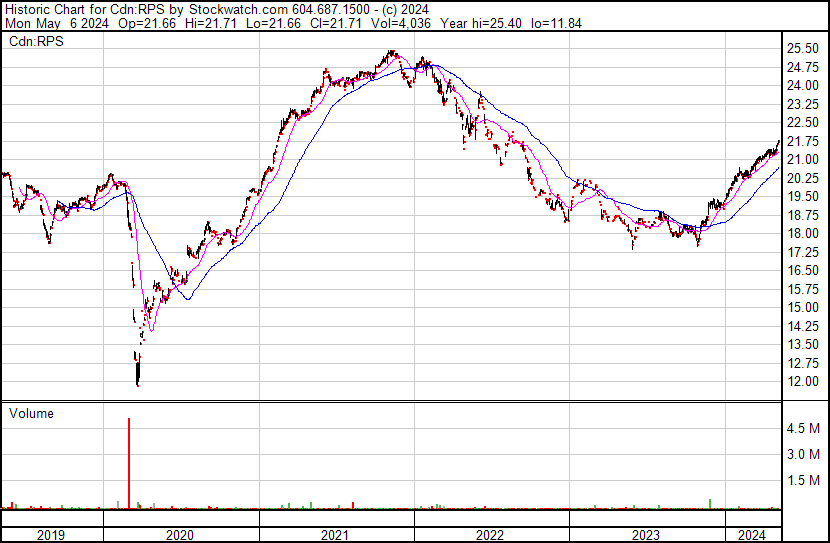Select the 2020 year label
830x543 pixels.
click(180, 535)
